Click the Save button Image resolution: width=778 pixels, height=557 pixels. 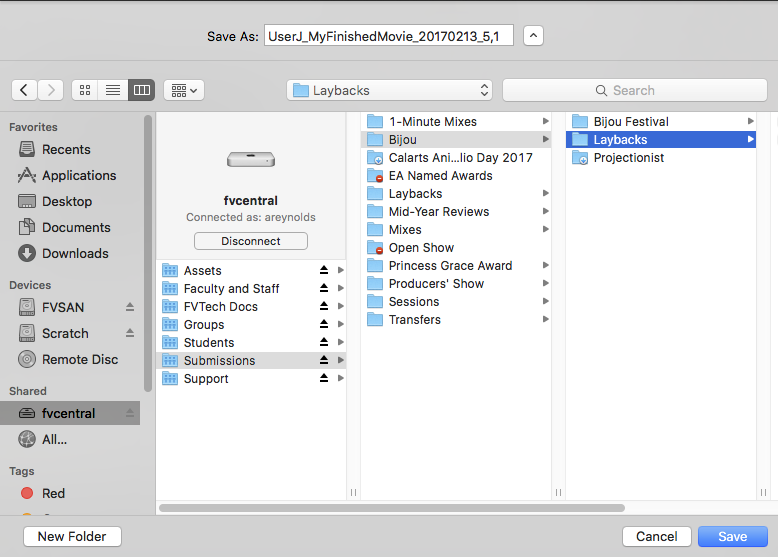732,537
